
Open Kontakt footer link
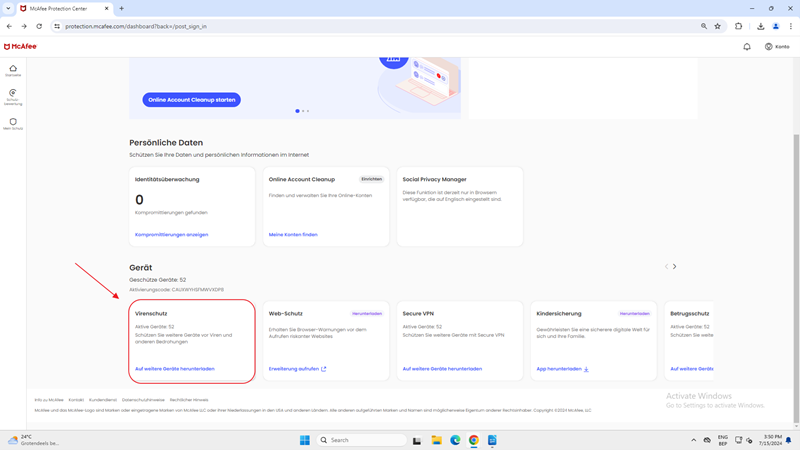pyautogui.click(x=76, y=400)
